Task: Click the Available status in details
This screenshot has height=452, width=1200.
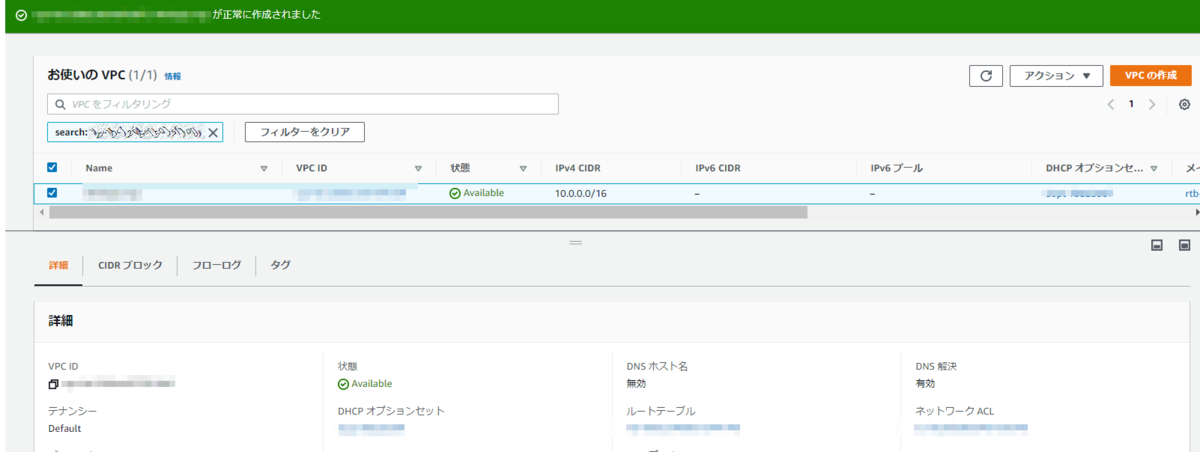Action: tap(365, 383)
